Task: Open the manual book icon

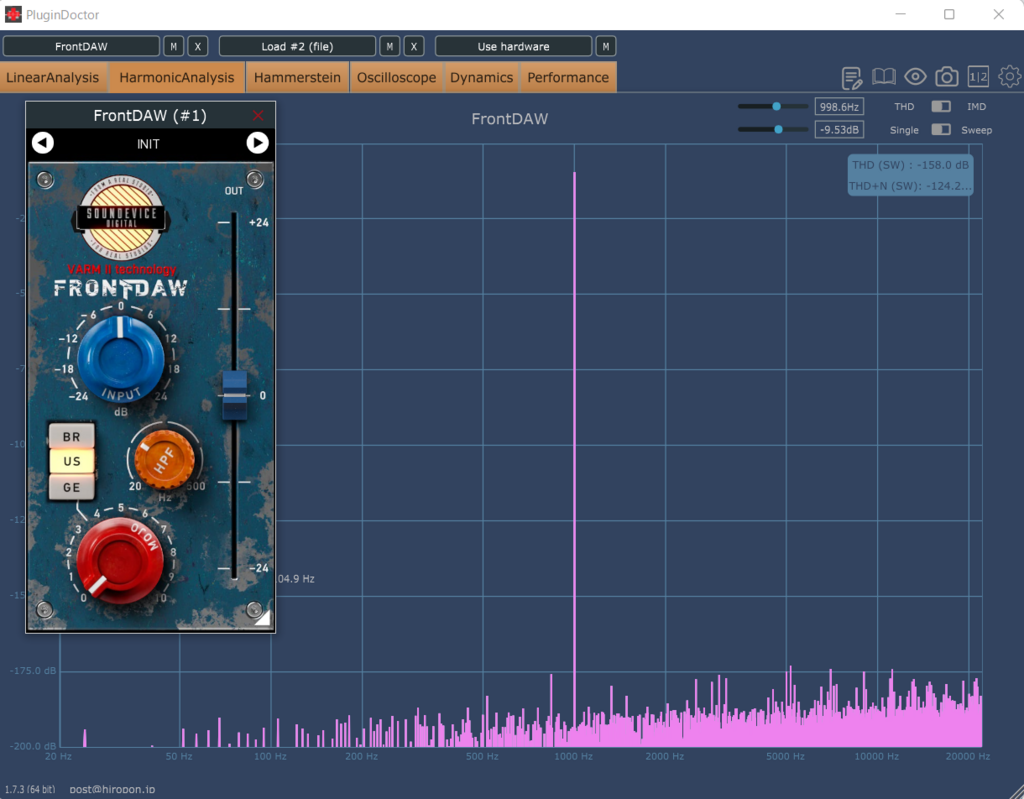Action: tap(884, 77)
